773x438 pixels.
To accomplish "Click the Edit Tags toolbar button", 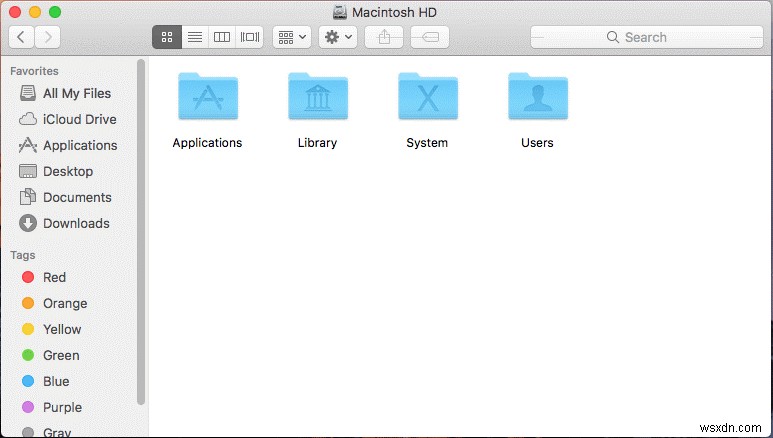I will click(x=430, y=37).
